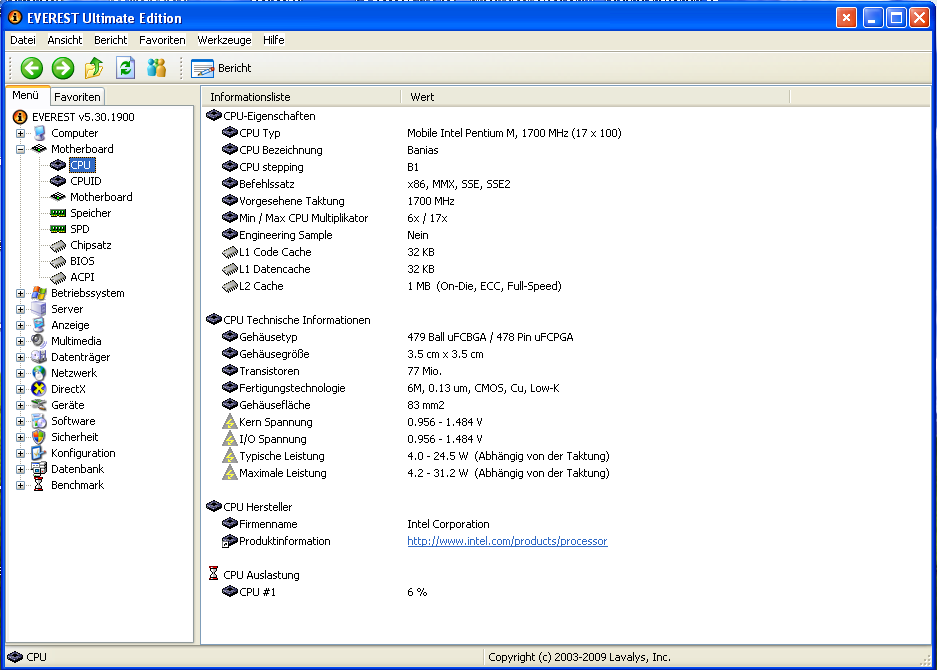Click the SPD memory module icon
The image size is (937, 670).
[58, 229]
